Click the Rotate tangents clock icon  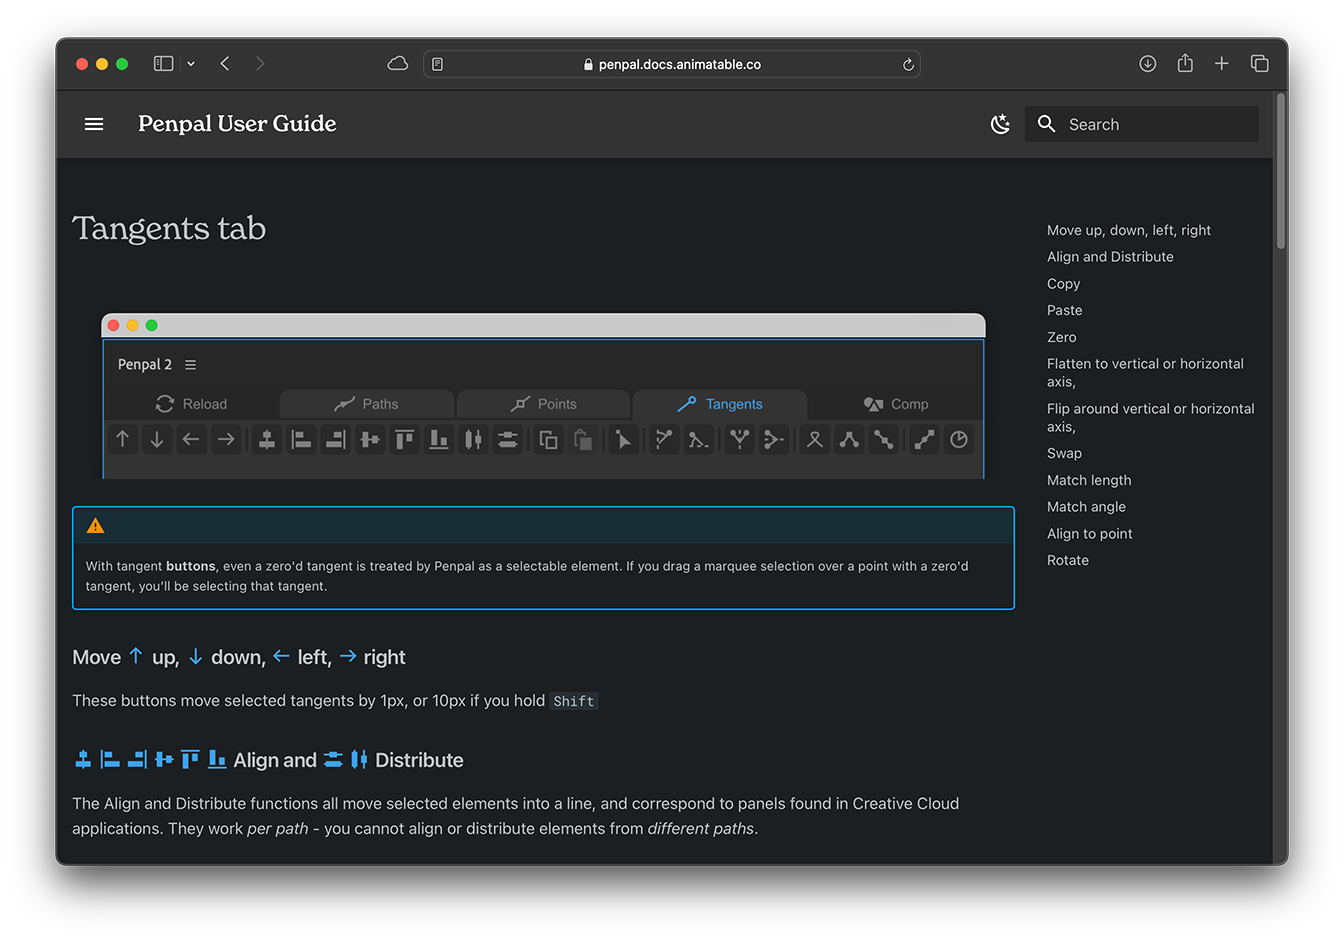959,439
